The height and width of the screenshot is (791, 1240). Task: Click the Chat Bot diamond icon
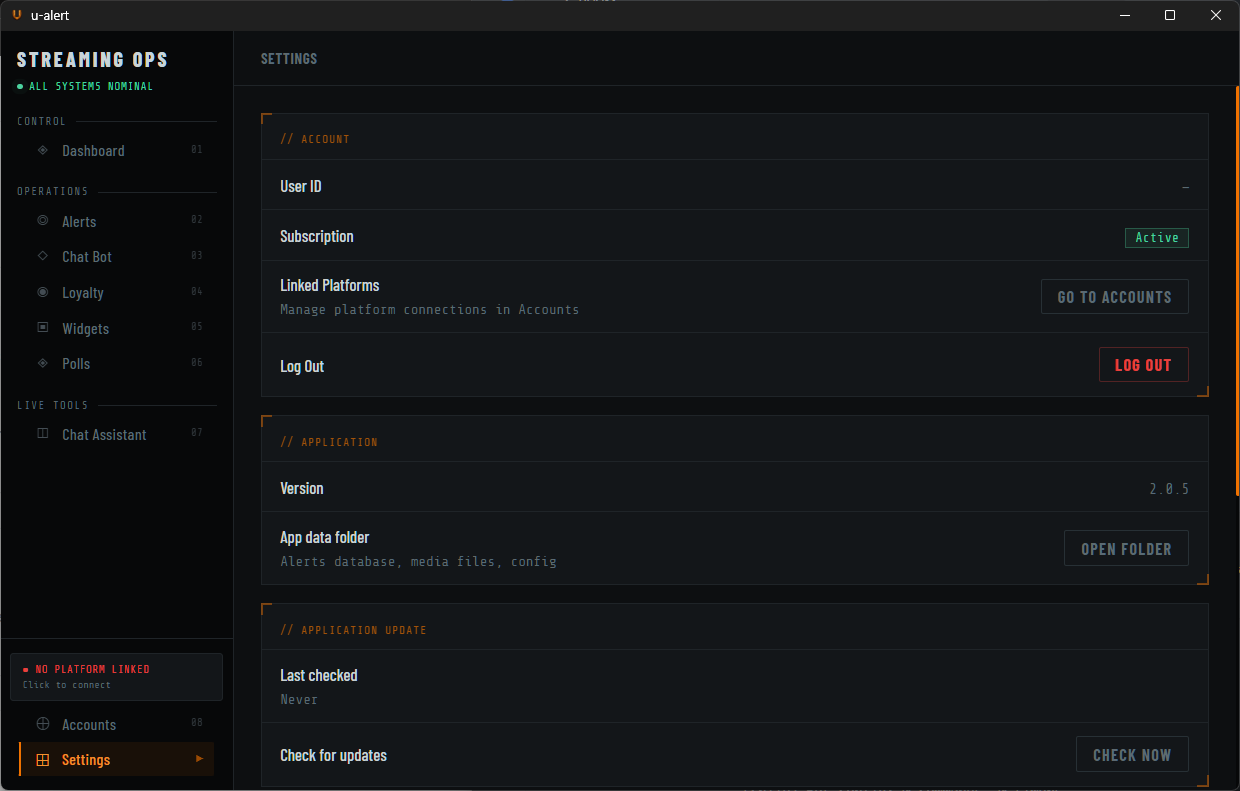[42, 256]
